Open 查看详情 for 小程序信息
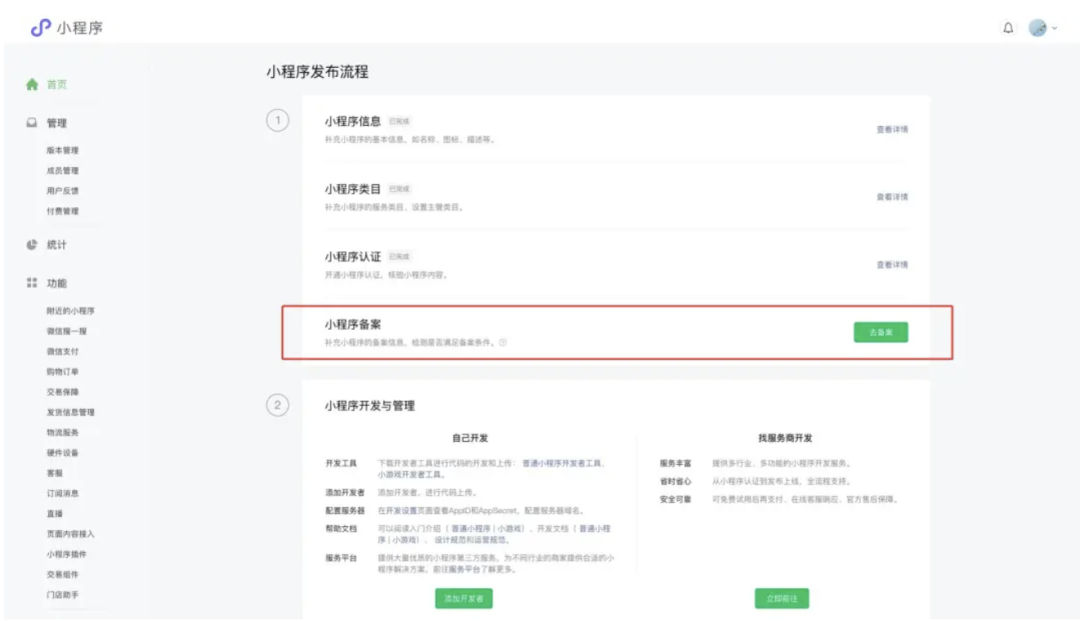Screen dimensions: 1080x621 [x=892, y=129]
